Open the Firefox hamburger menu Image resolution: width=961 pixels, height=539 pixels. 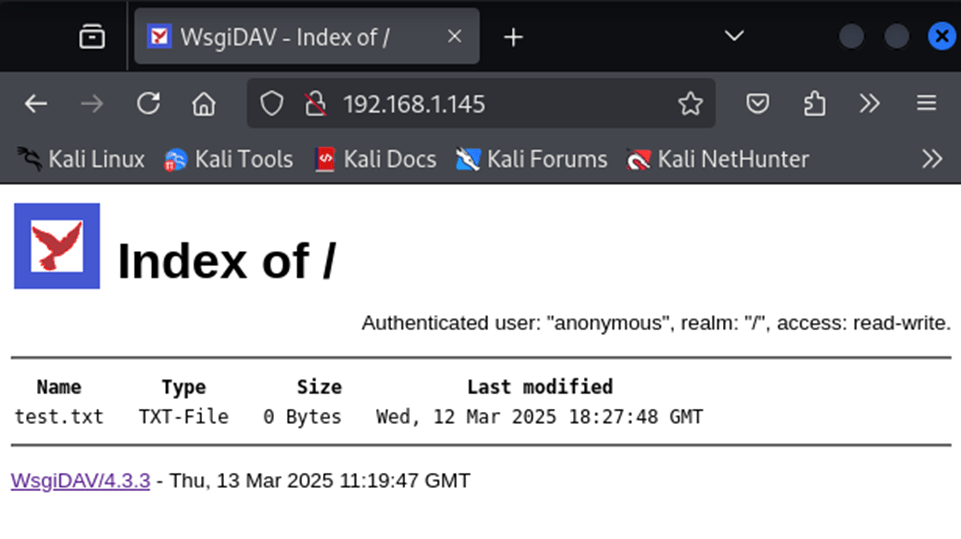[x=926, y=104]
